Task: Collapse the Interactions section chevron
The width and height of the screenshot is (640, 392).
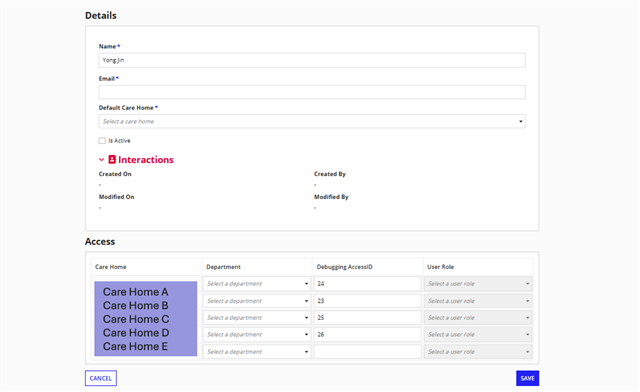Action: [x=101, y=160]
